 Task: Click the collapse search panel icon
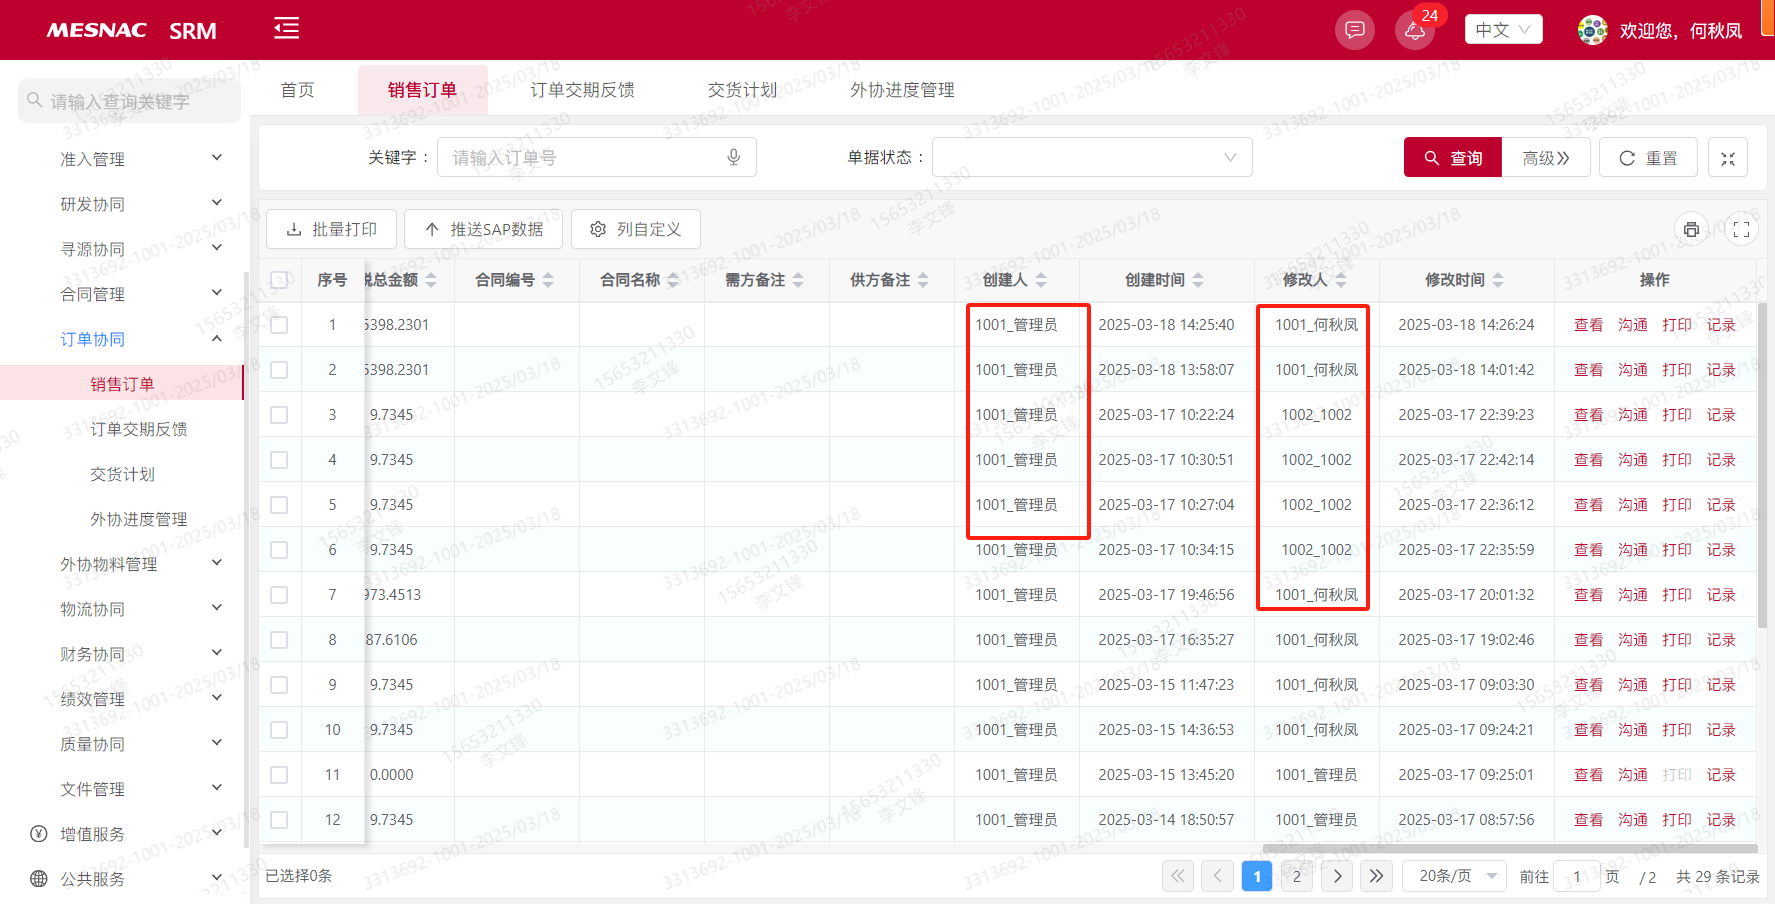click(x=1728, y=158)
